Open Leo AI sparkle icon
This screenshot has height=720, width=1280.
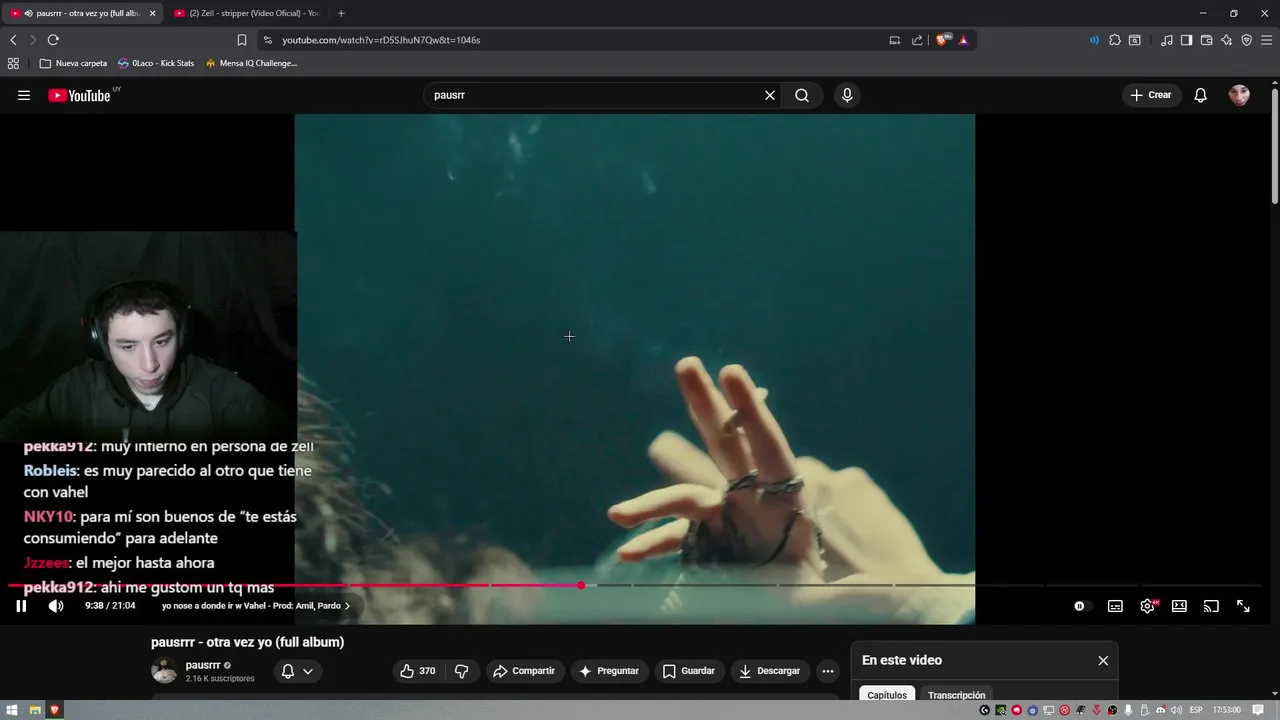coord(1226,40)
